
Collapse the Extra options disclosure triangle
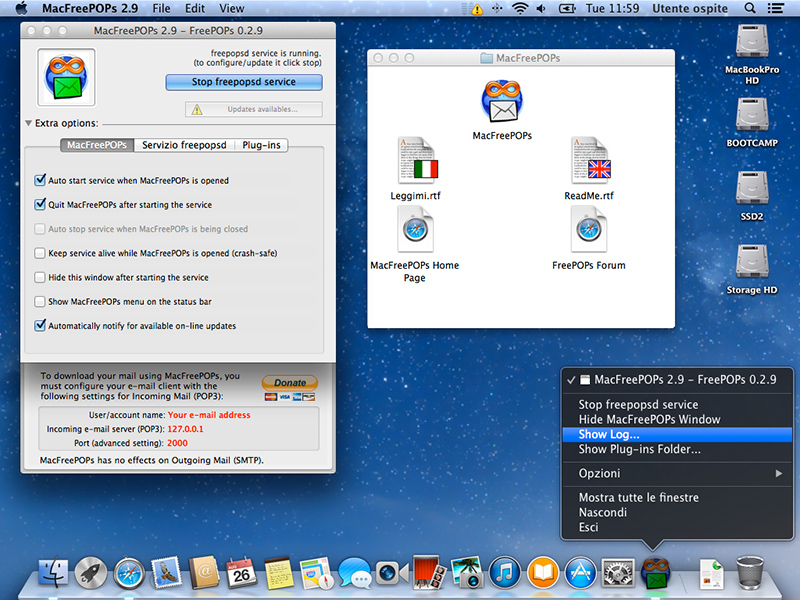pyautogui.click(x=29, y=123)
